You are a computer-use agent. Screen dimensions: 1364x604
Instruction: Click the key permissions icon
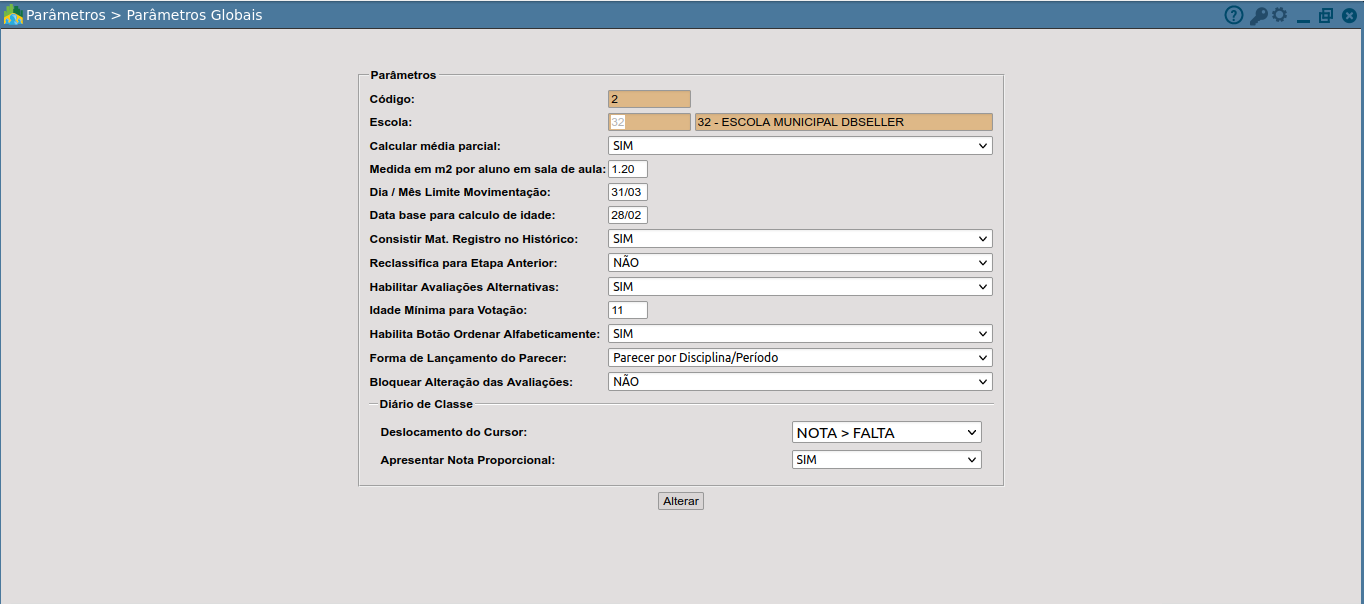(x=1258, y=16)
